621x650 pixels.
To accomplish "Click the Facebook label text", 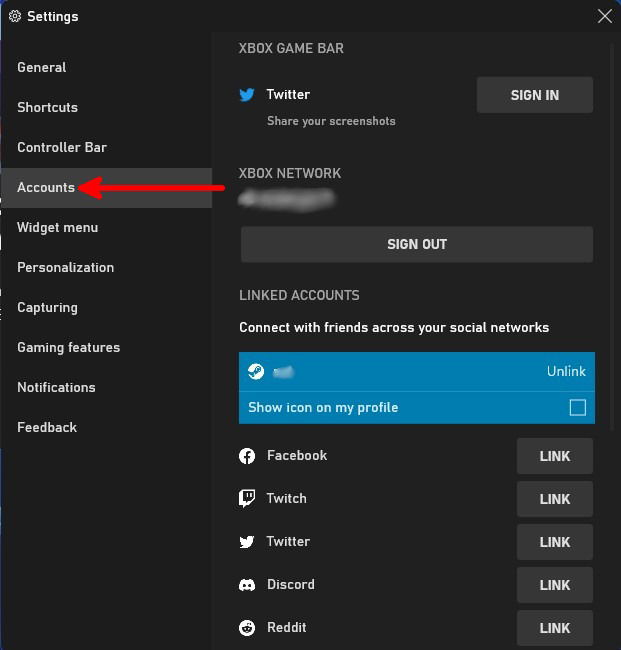I will tap(297, 456).
